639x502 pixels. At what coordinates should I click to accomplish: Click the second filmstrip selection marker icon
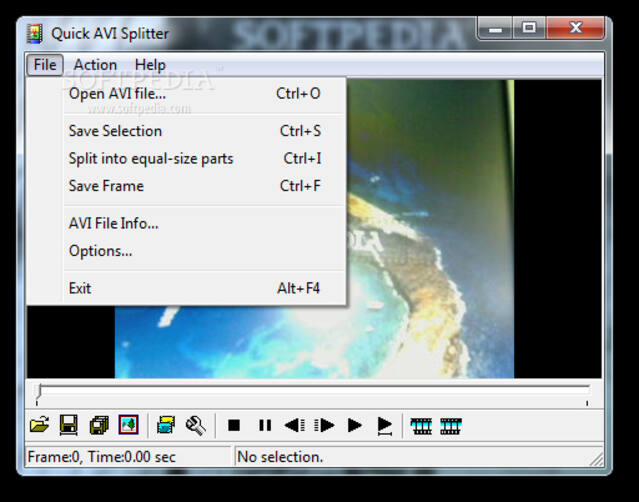[451, 426]
